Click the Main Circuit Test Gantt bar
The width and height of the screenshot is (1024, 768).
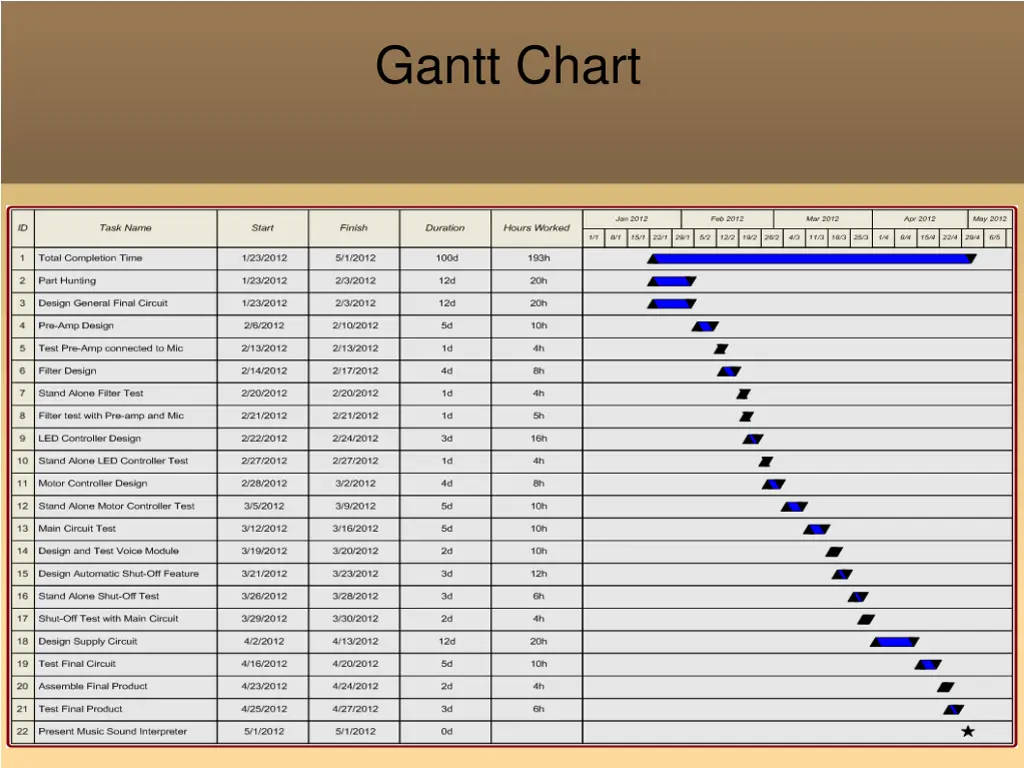[x=817, y=529]
